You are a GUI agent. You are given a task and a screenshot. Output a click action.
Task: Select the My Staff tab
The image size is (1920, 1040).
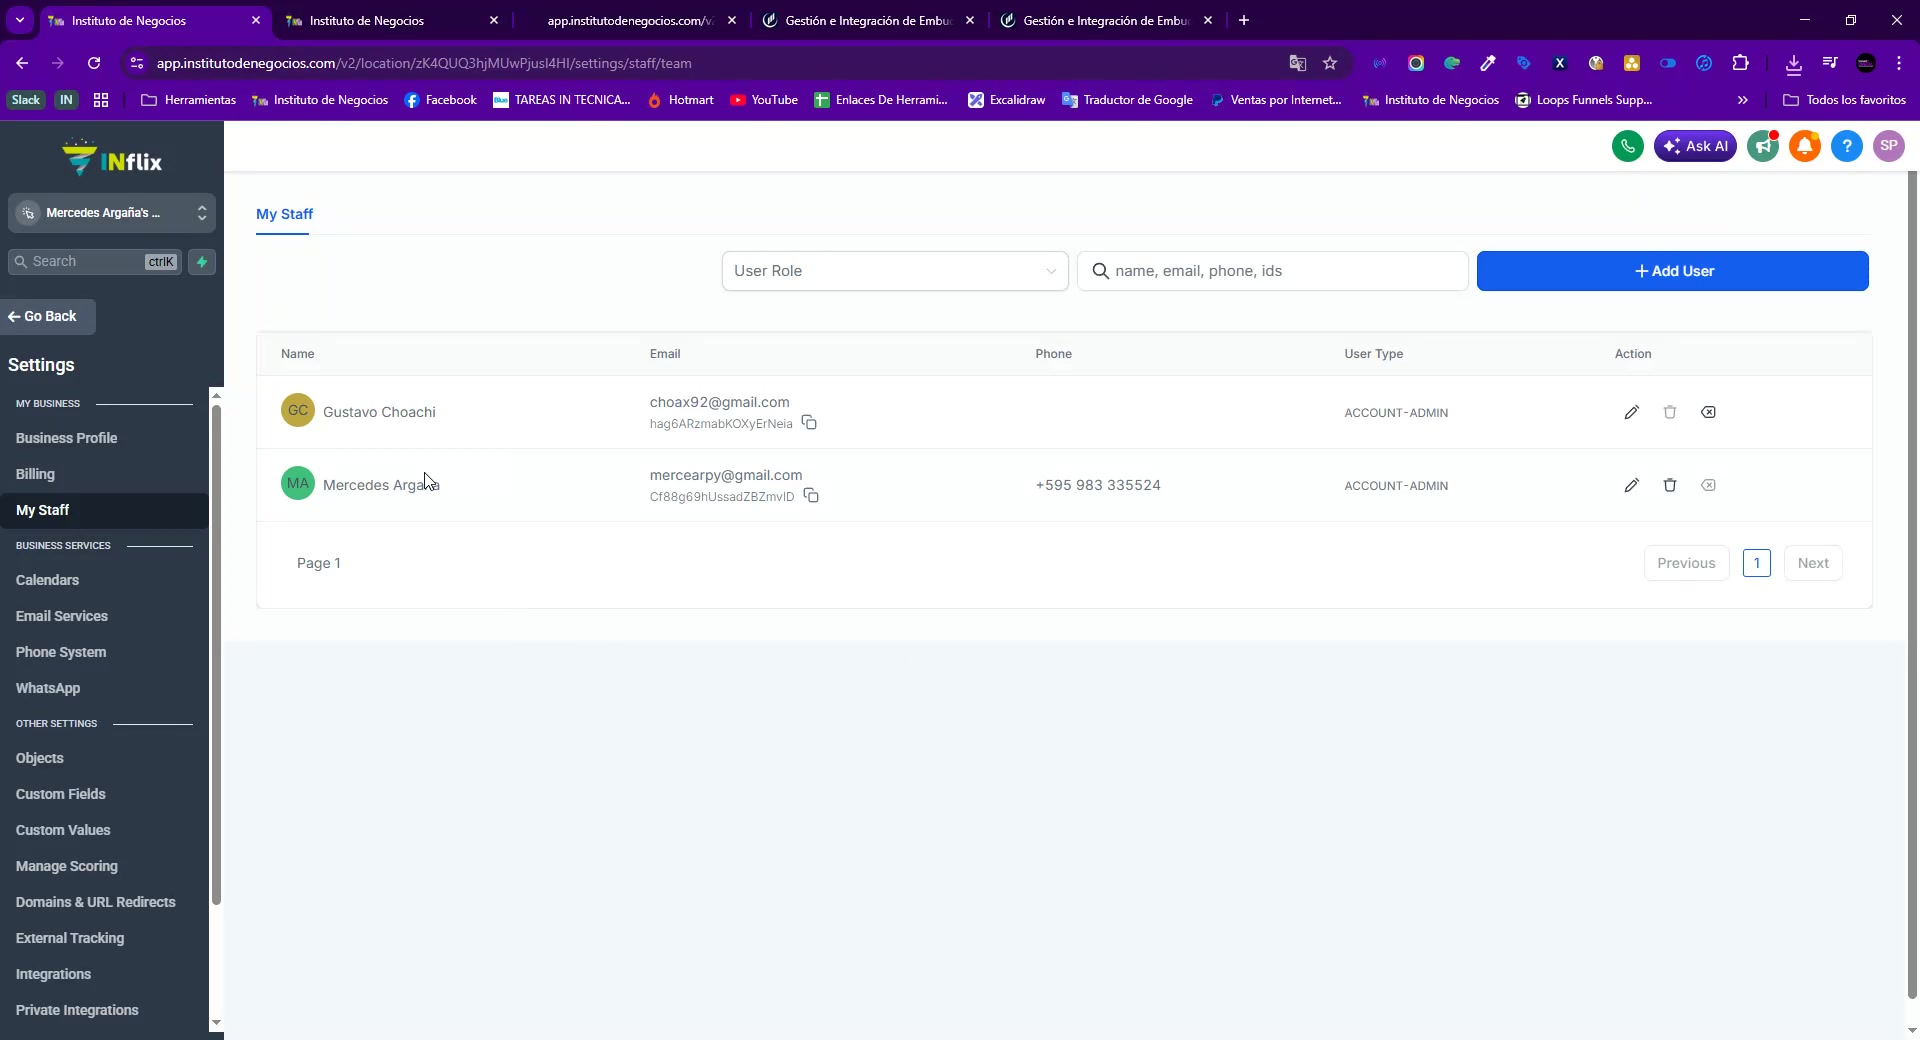click(284, 214)
